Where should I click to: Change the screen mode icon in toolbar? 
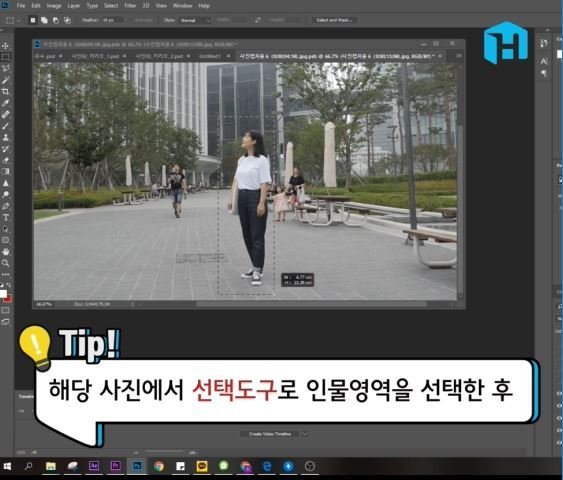(5, 322)
